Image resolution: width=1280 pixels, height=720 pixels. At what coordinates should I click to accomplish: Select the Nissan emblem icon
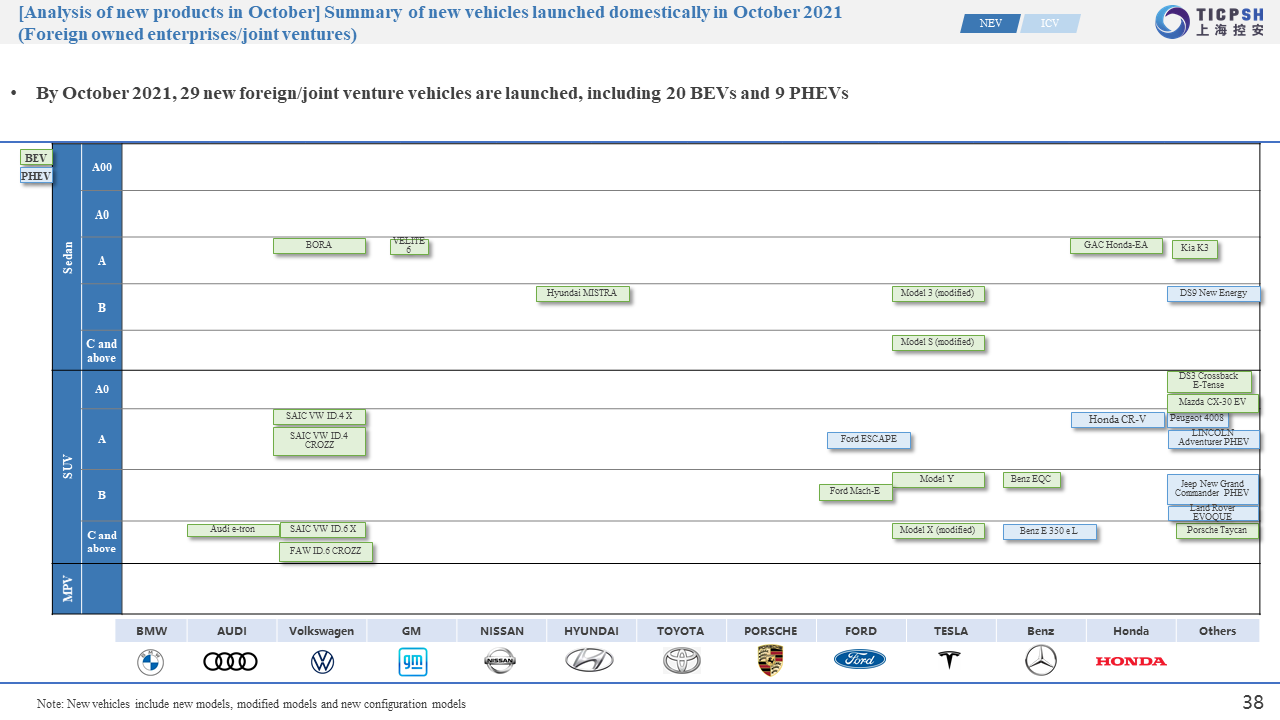click(x=500, y=660)
